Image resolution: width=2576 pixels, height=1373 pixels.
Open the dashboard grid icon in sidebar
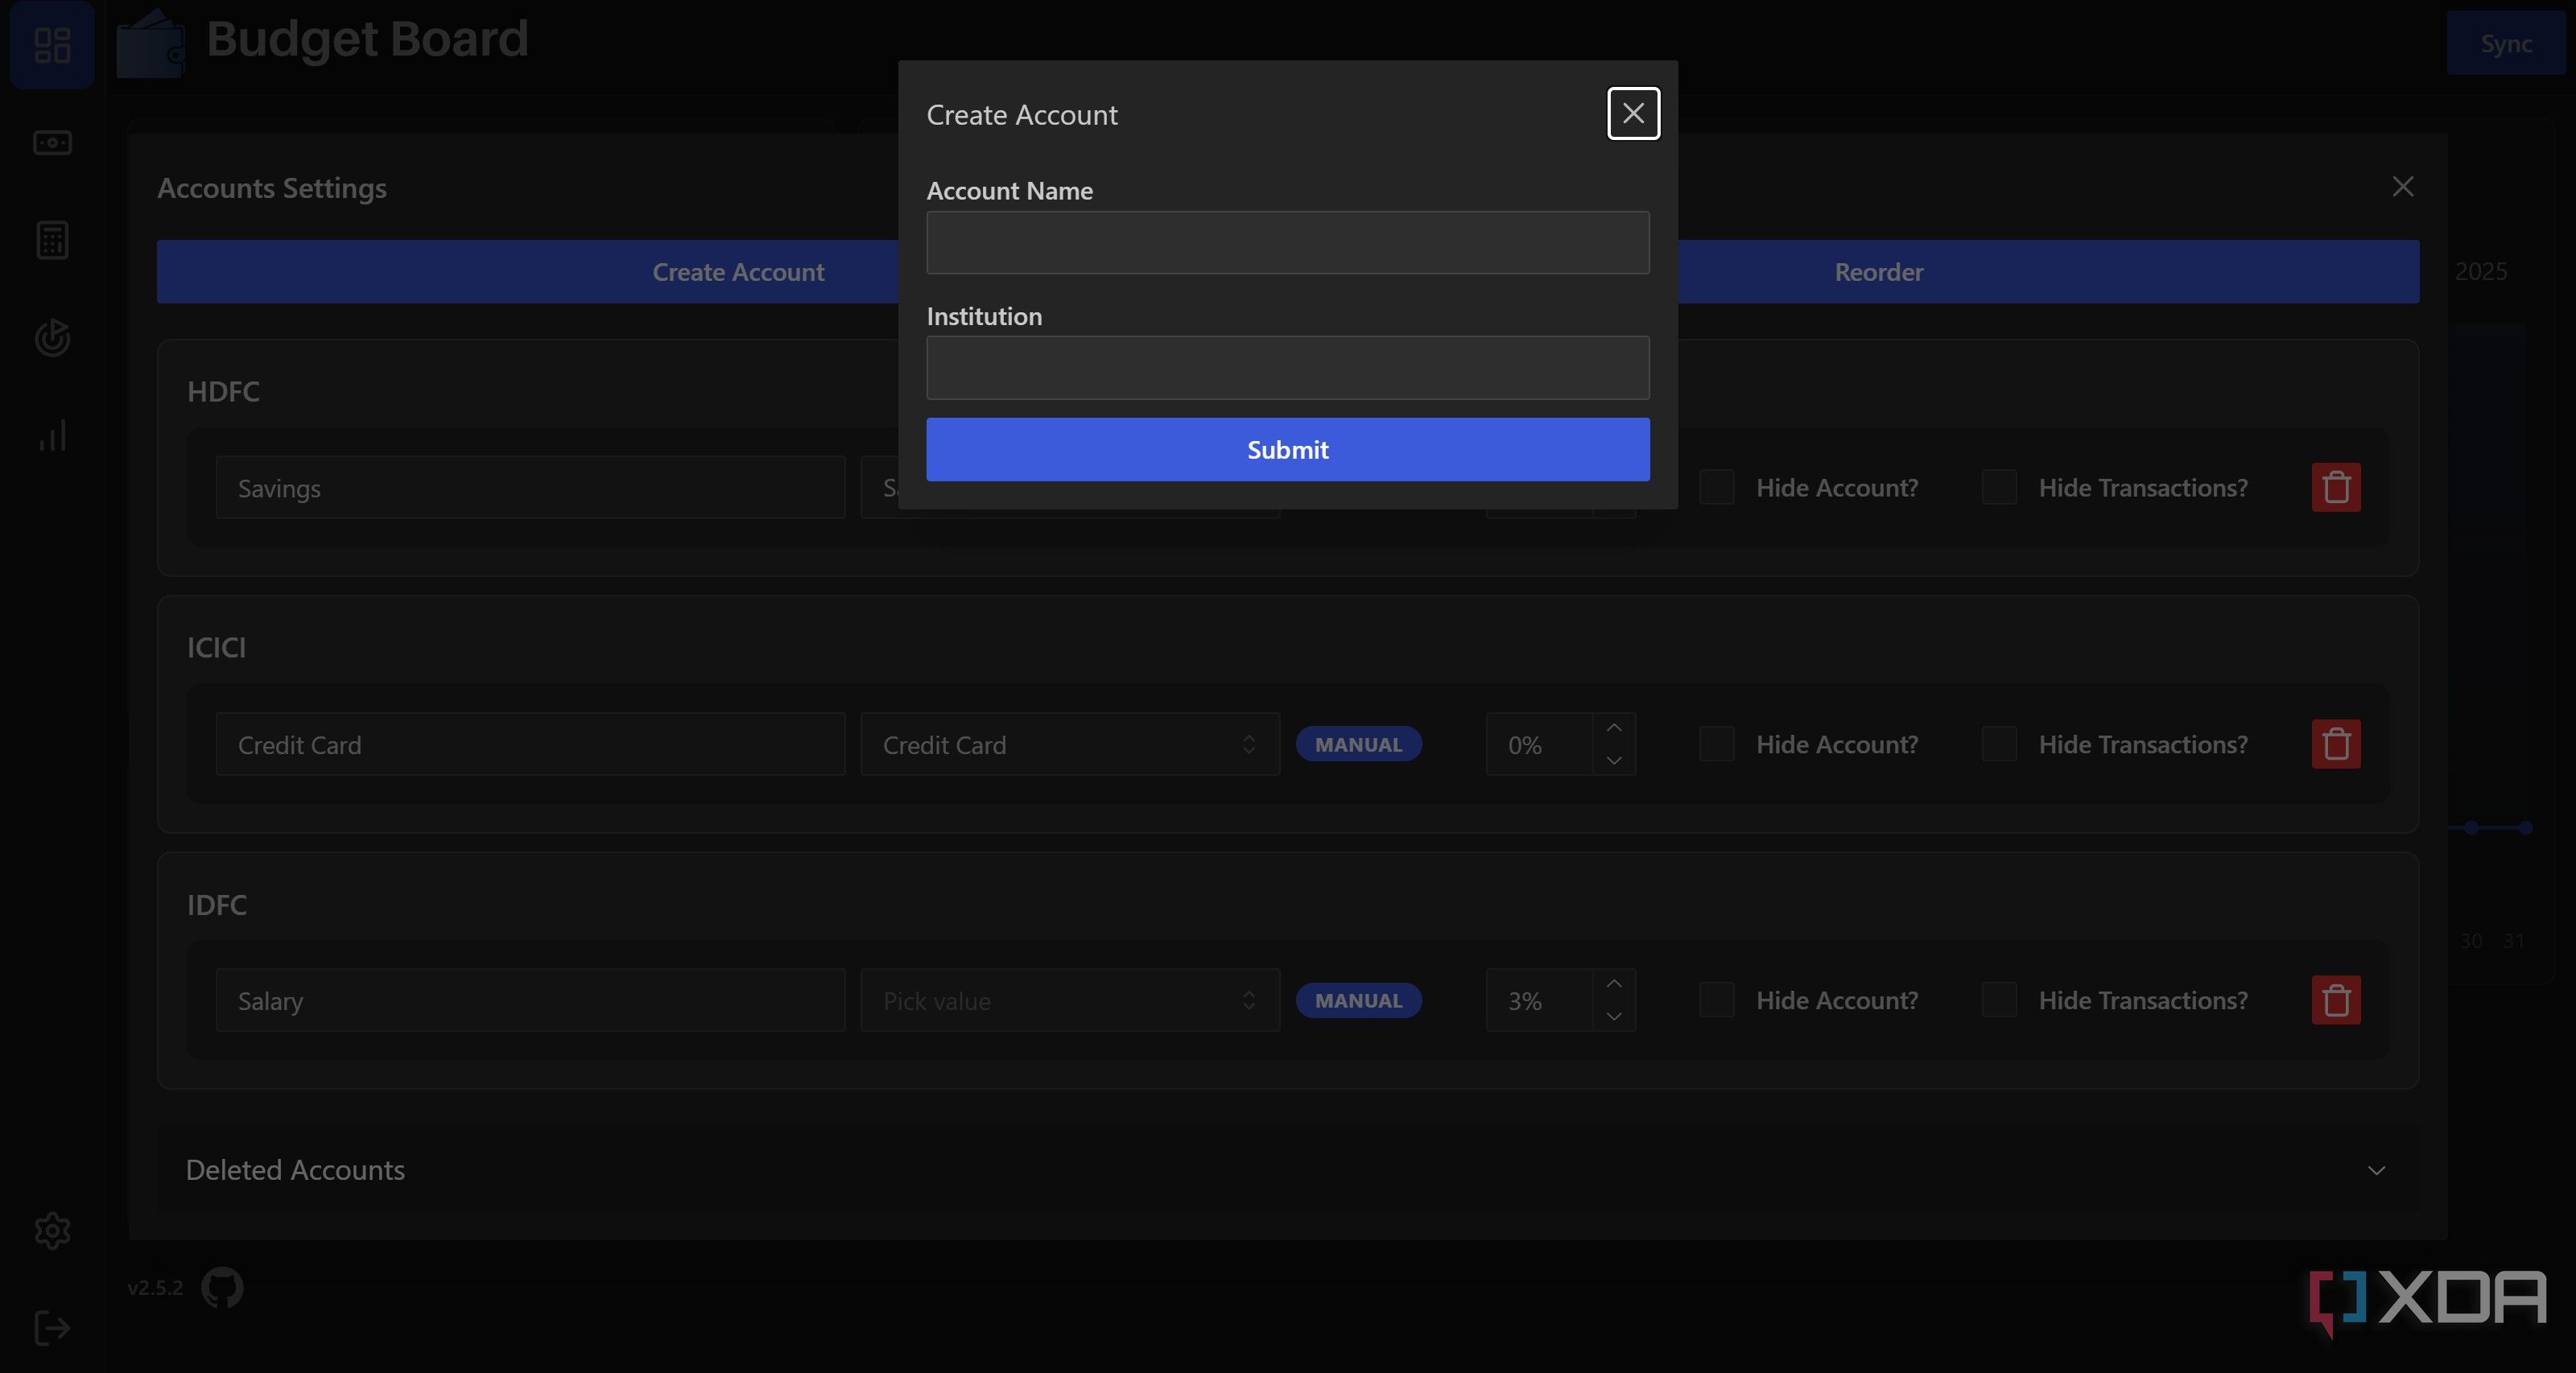tap(52, 45)
